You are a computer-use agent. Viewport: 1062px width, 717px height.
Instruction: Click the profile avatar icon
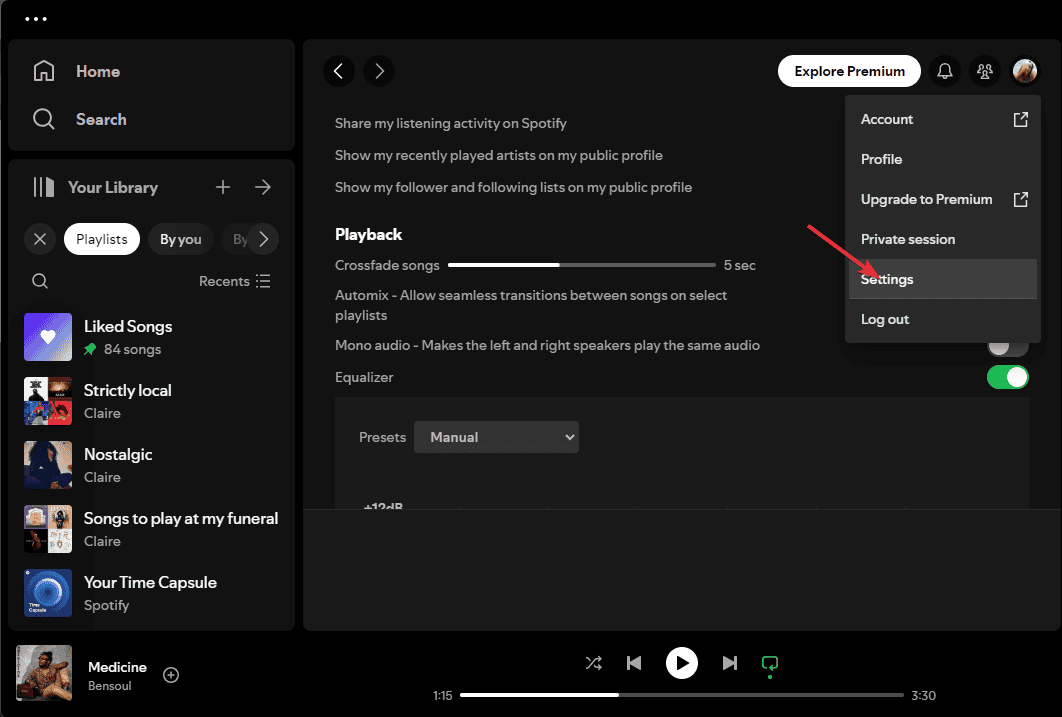pos(1025,71)
